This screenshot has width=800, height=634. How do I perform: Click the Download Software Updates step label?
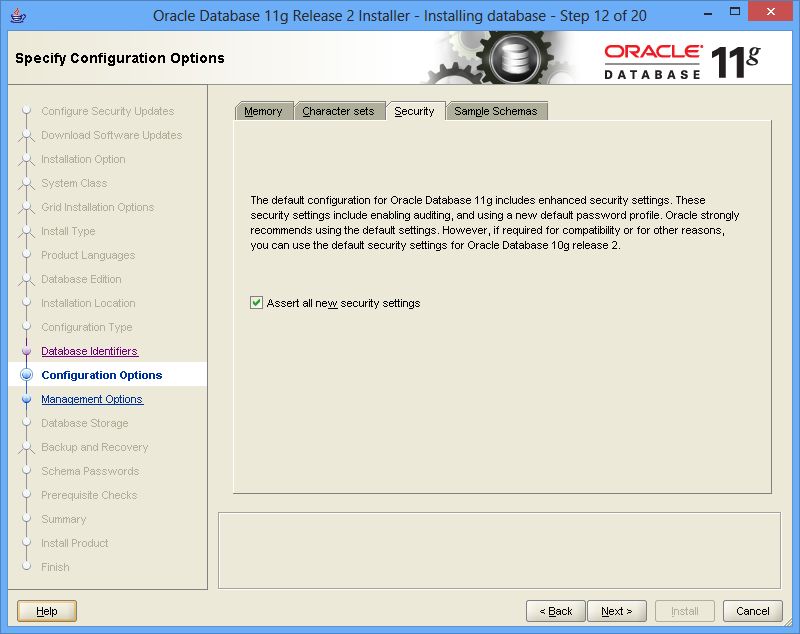tap(111, 135)
